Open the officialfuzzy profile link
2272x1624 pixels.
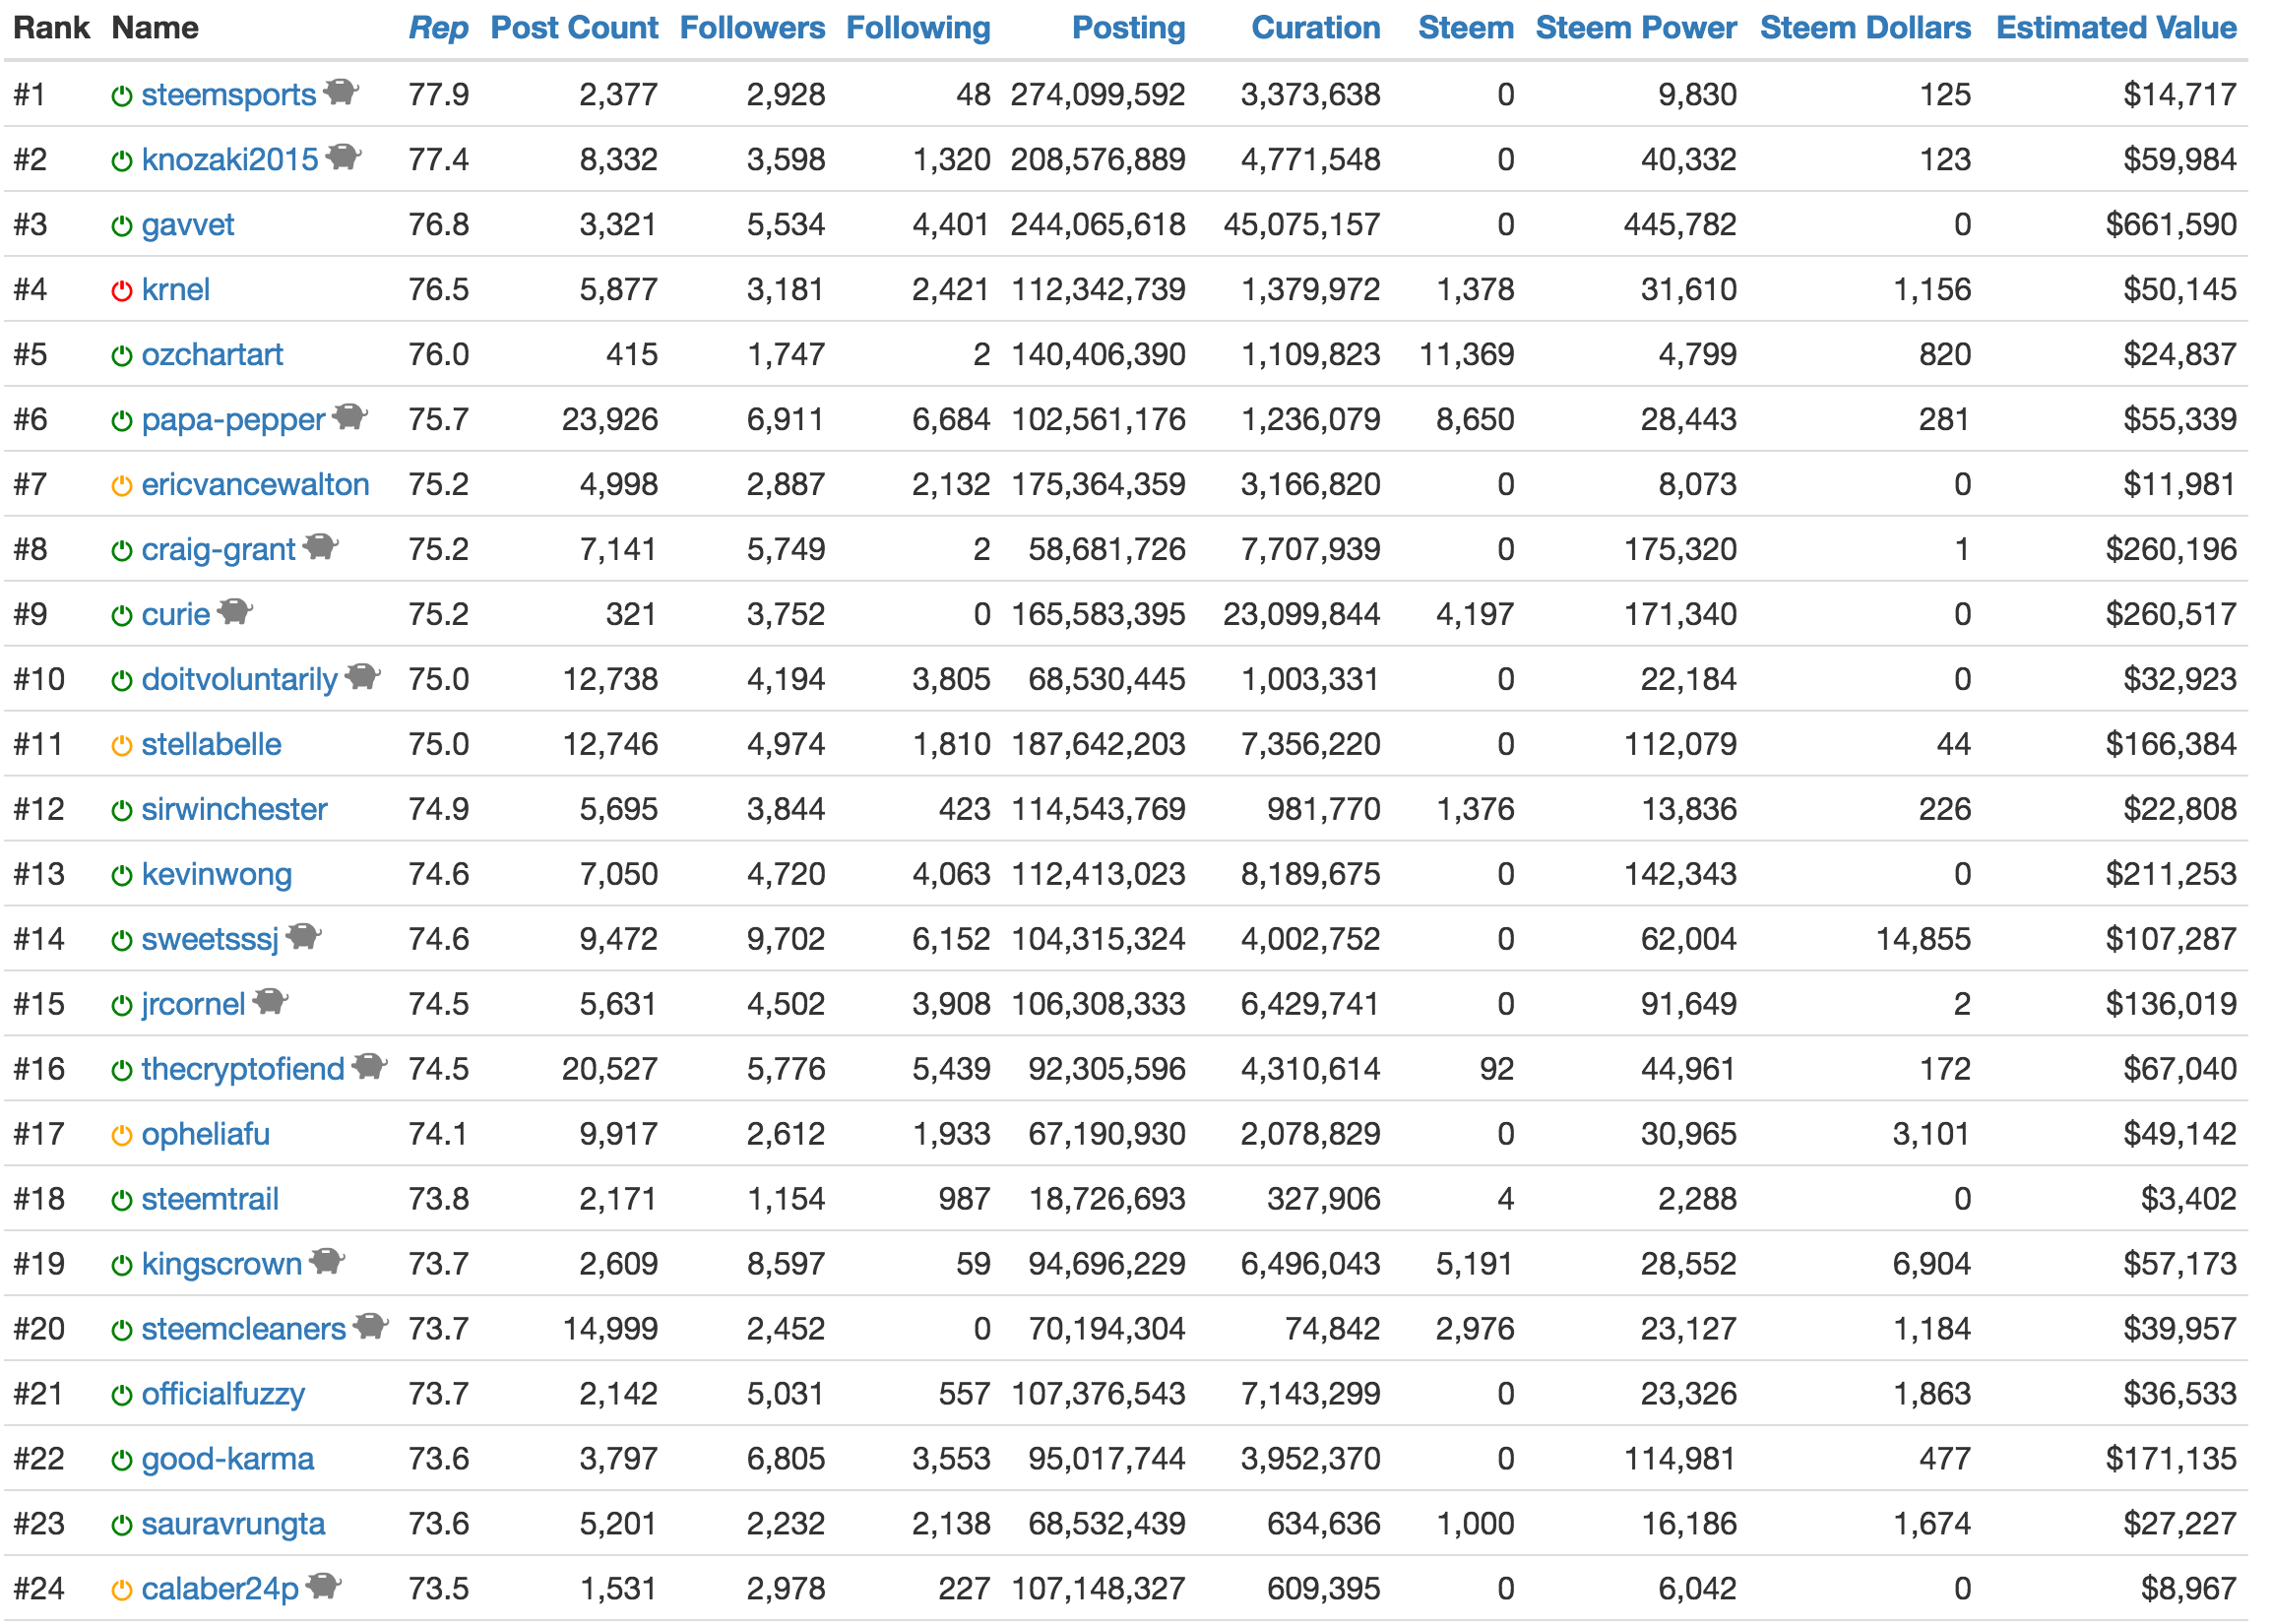tap(223, 1395)
